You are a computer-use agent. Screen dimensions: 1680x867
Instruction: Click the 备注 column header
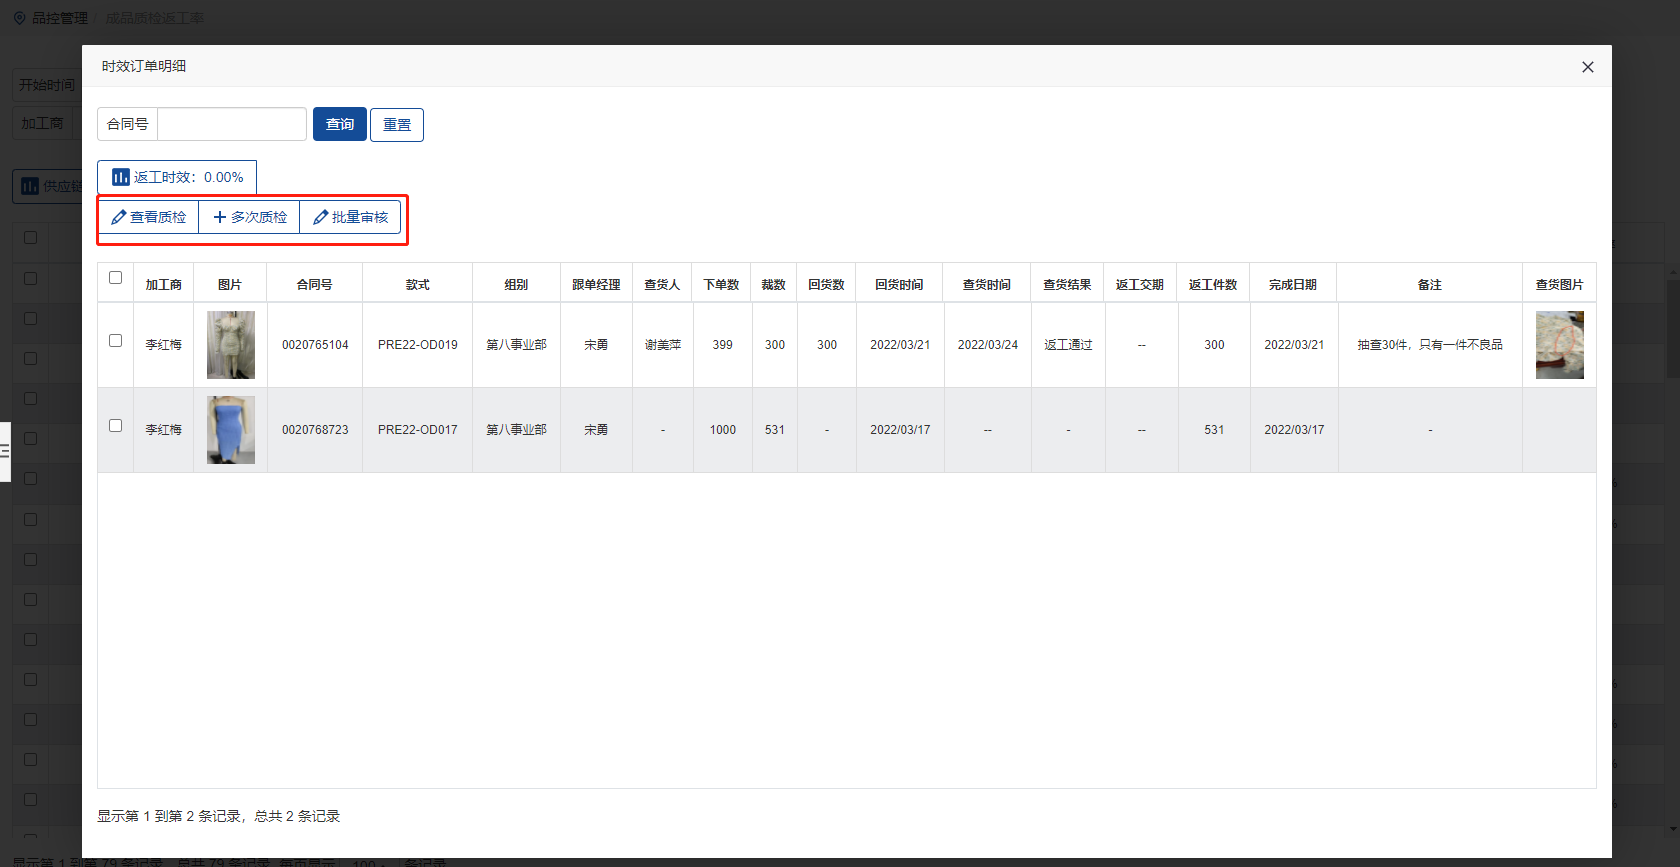tap(1430, 285)
